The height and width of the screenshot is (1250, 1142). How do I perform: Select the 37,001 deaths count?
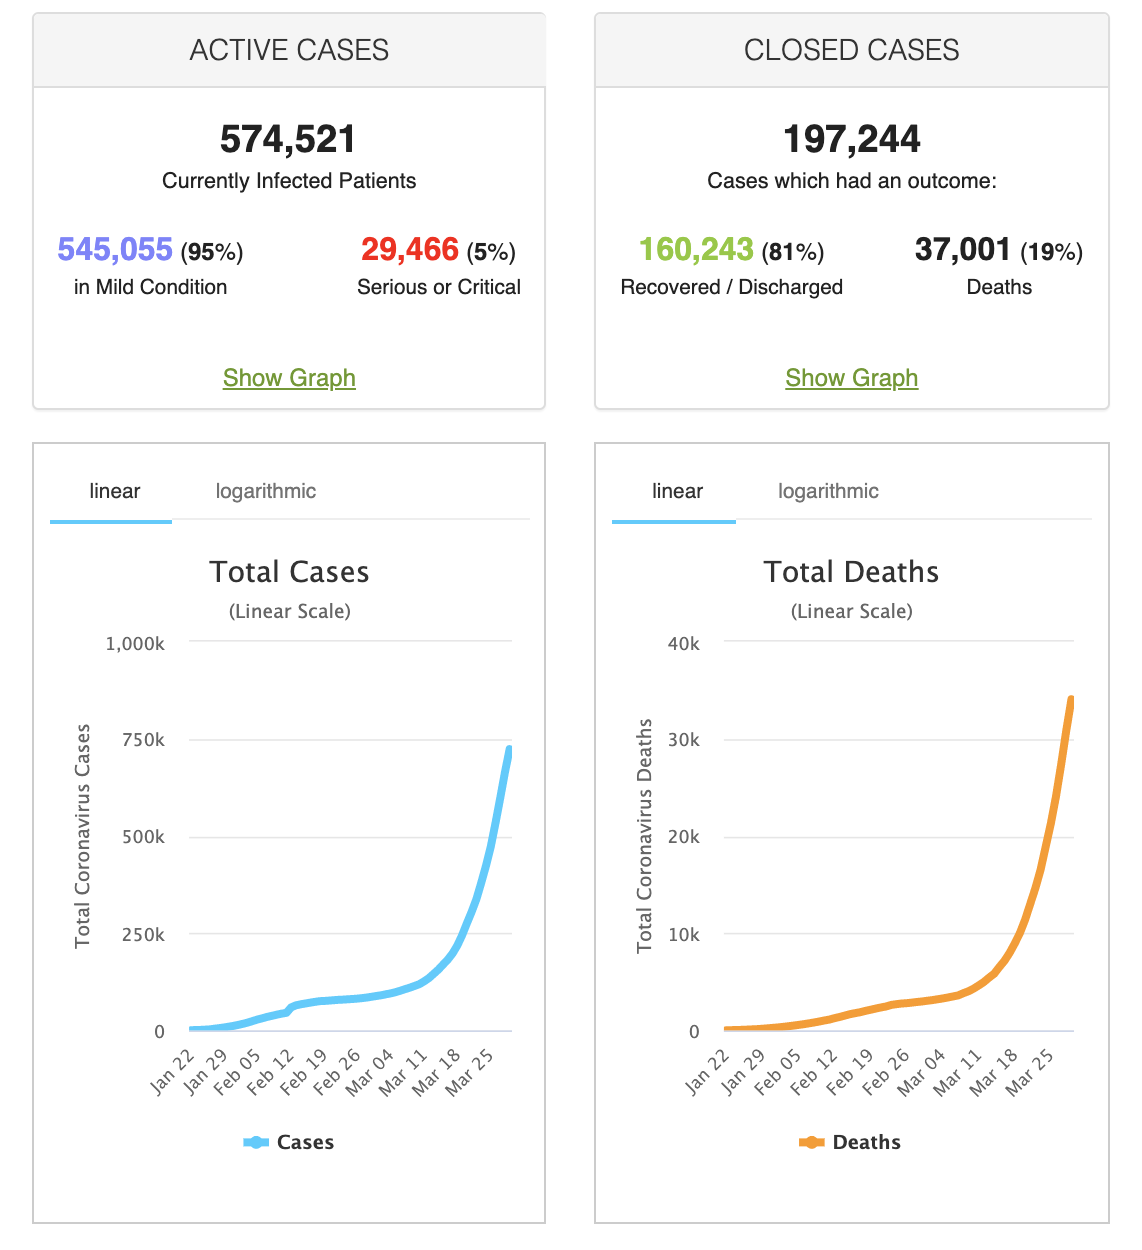tap(963, 249)
